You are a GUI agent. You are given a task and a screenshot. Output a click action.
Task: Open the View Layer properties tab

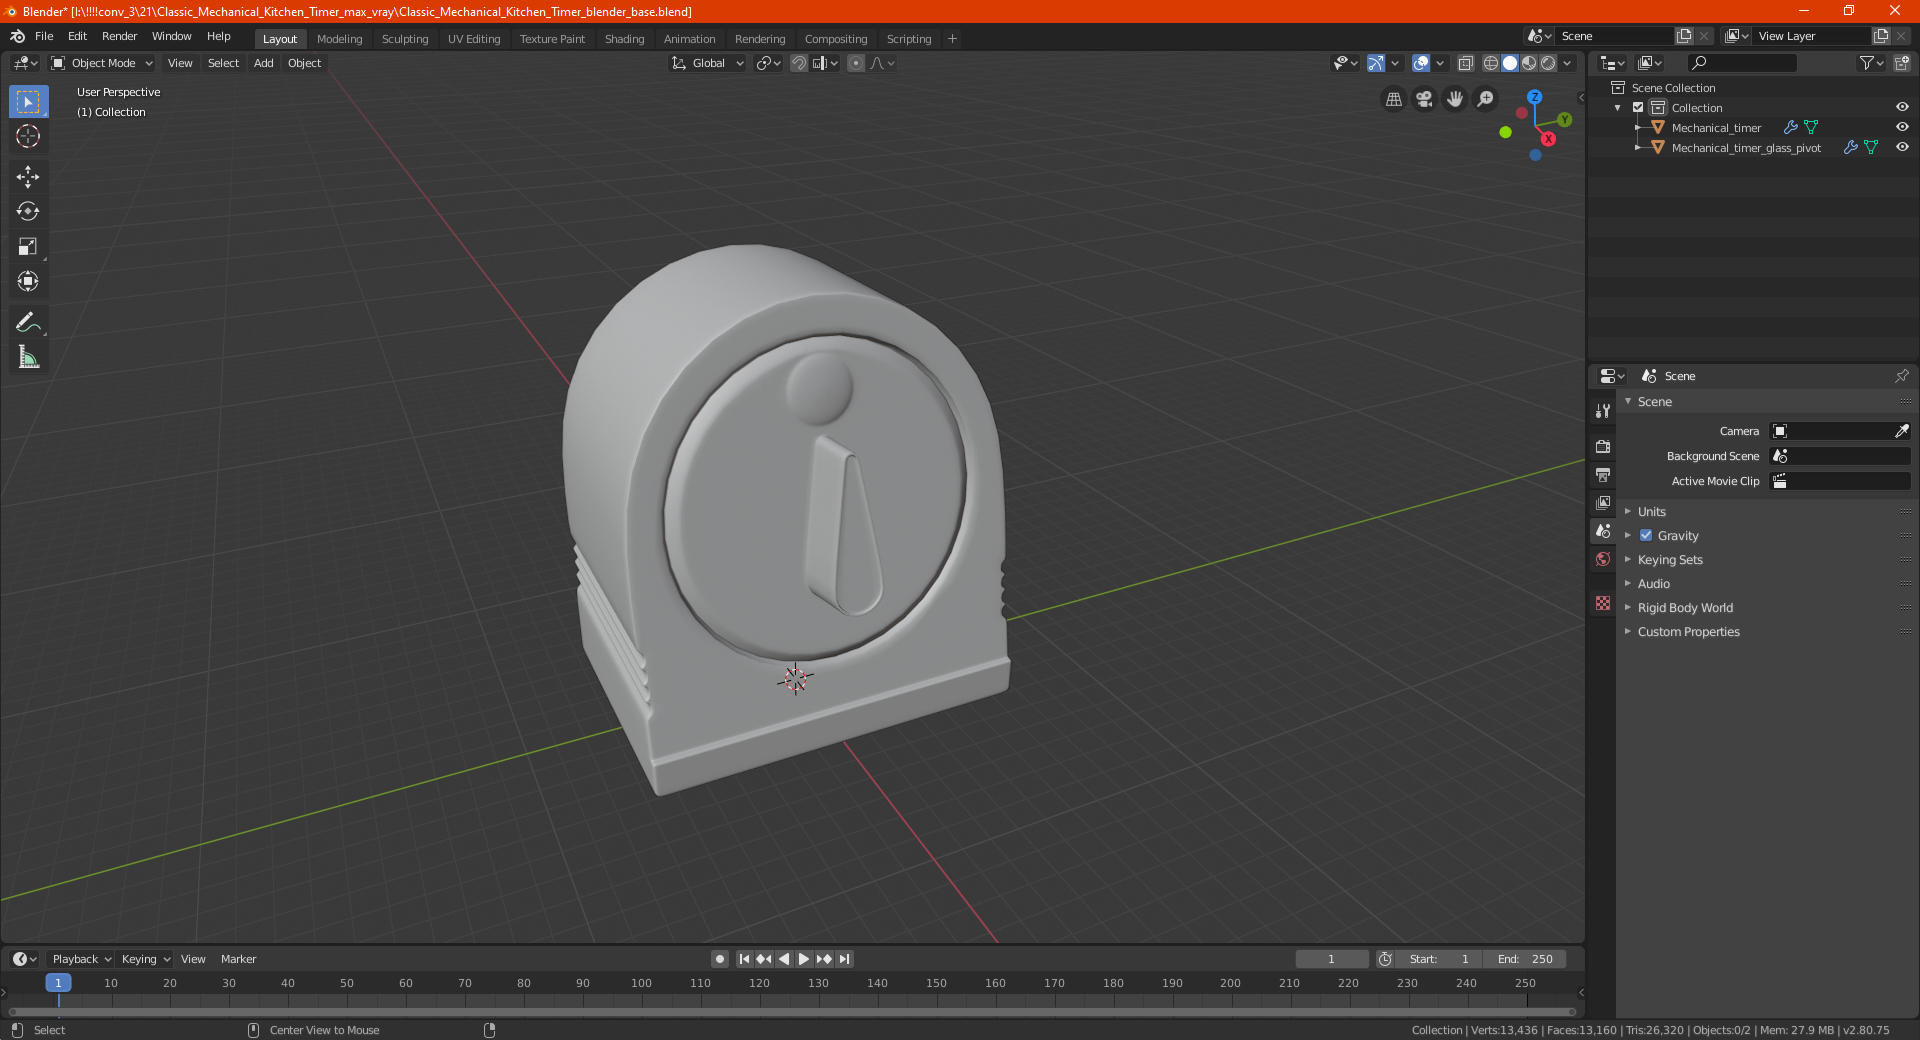[1603, 502]
